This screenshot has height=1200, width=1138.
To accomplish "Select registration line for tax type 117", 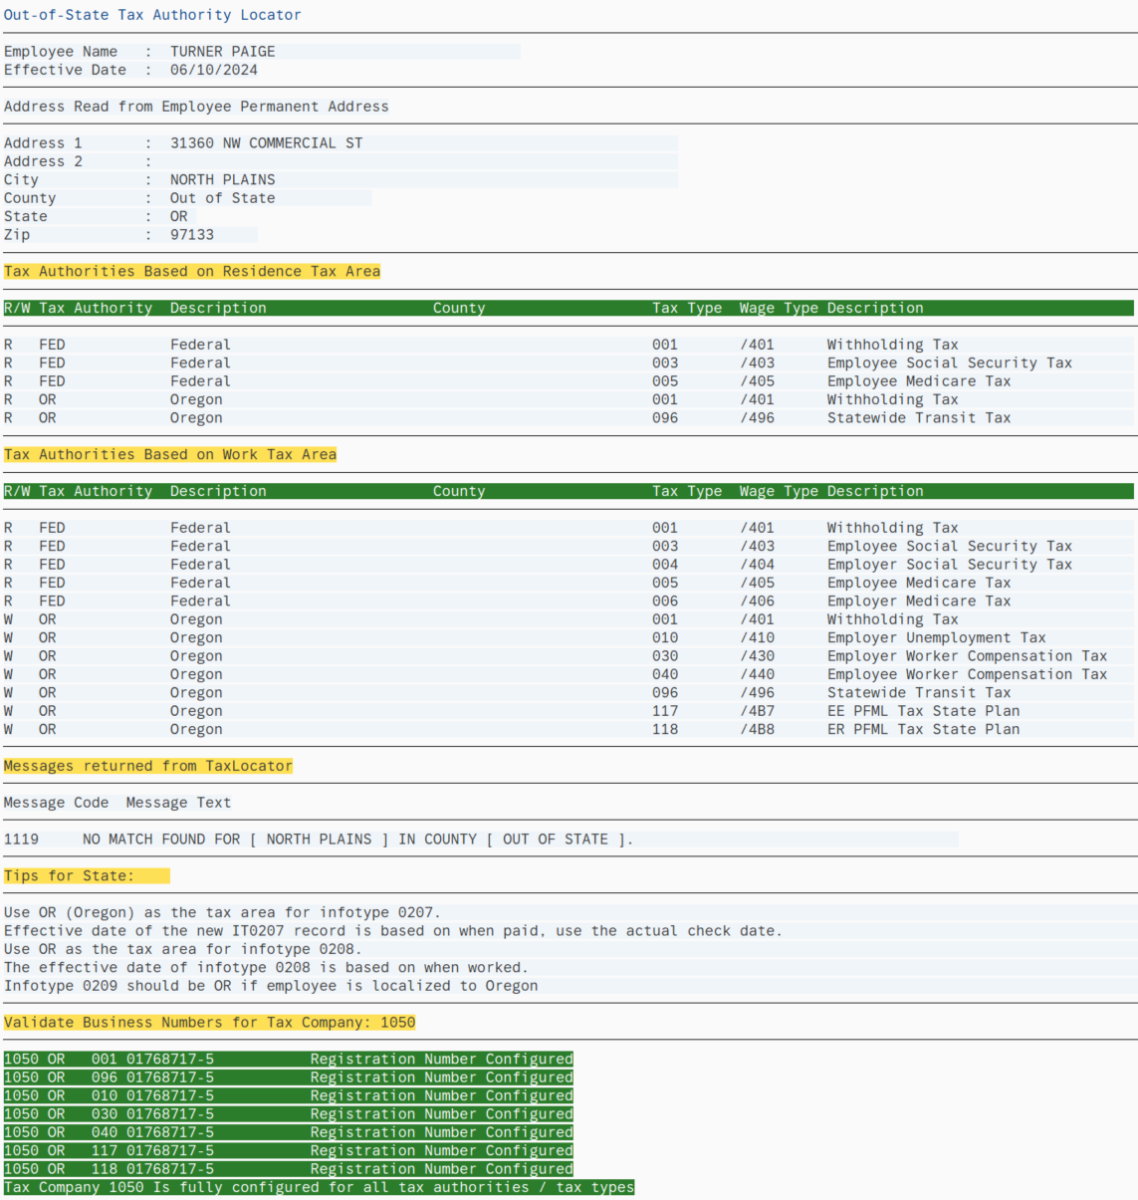I will (288, 1151).
